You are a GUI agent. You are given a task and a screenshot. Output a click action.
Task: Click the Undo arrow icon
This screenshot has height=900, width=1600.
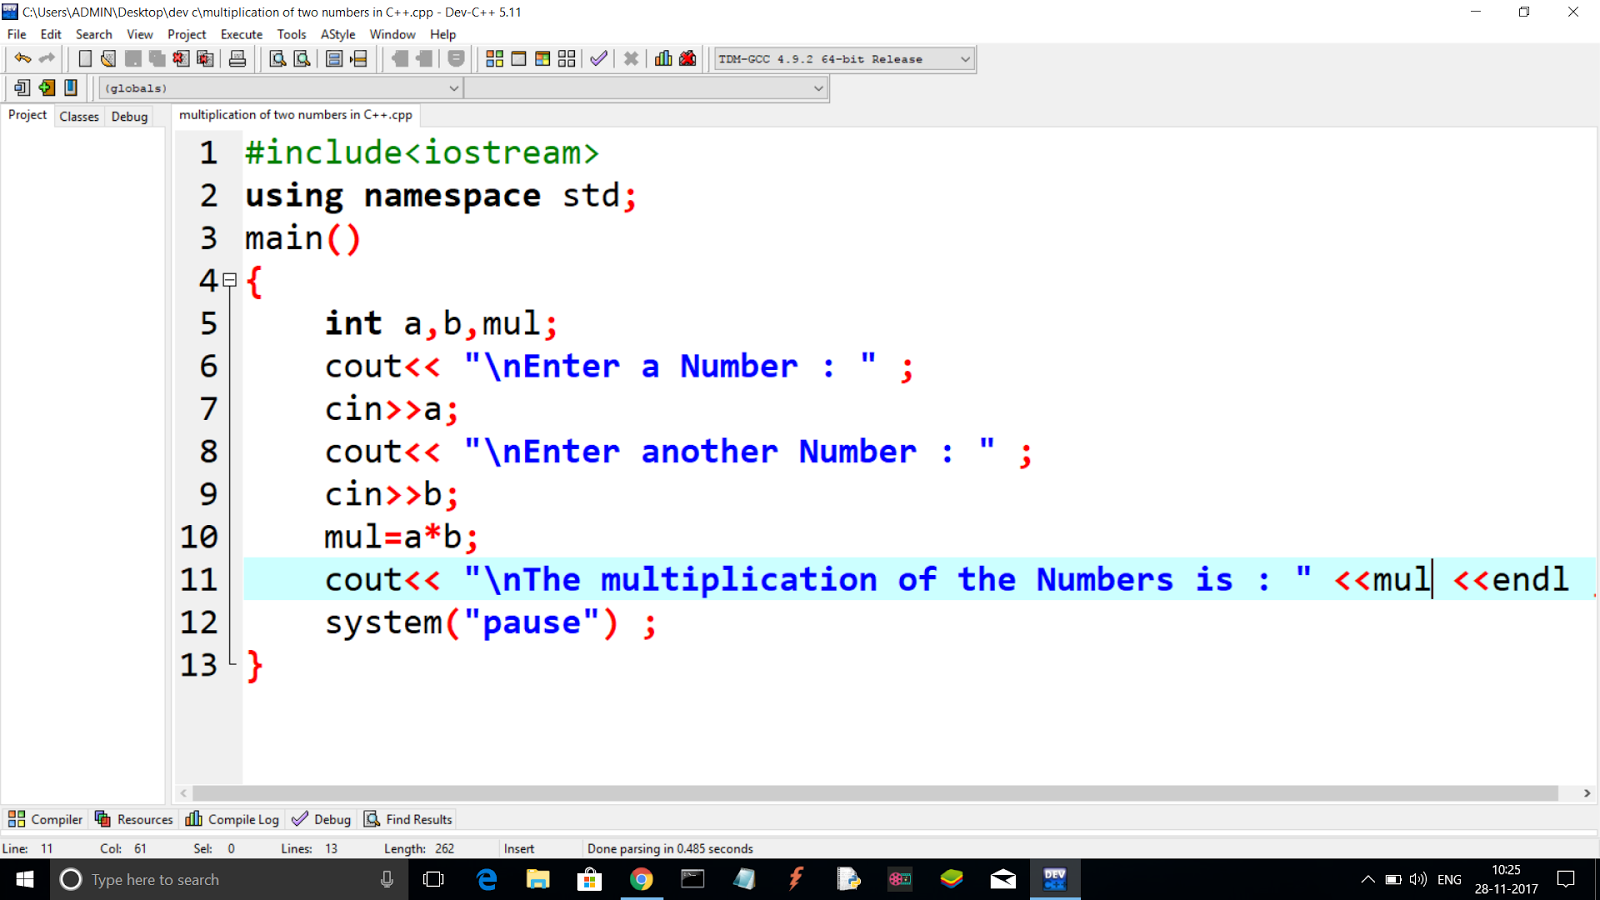22,58
